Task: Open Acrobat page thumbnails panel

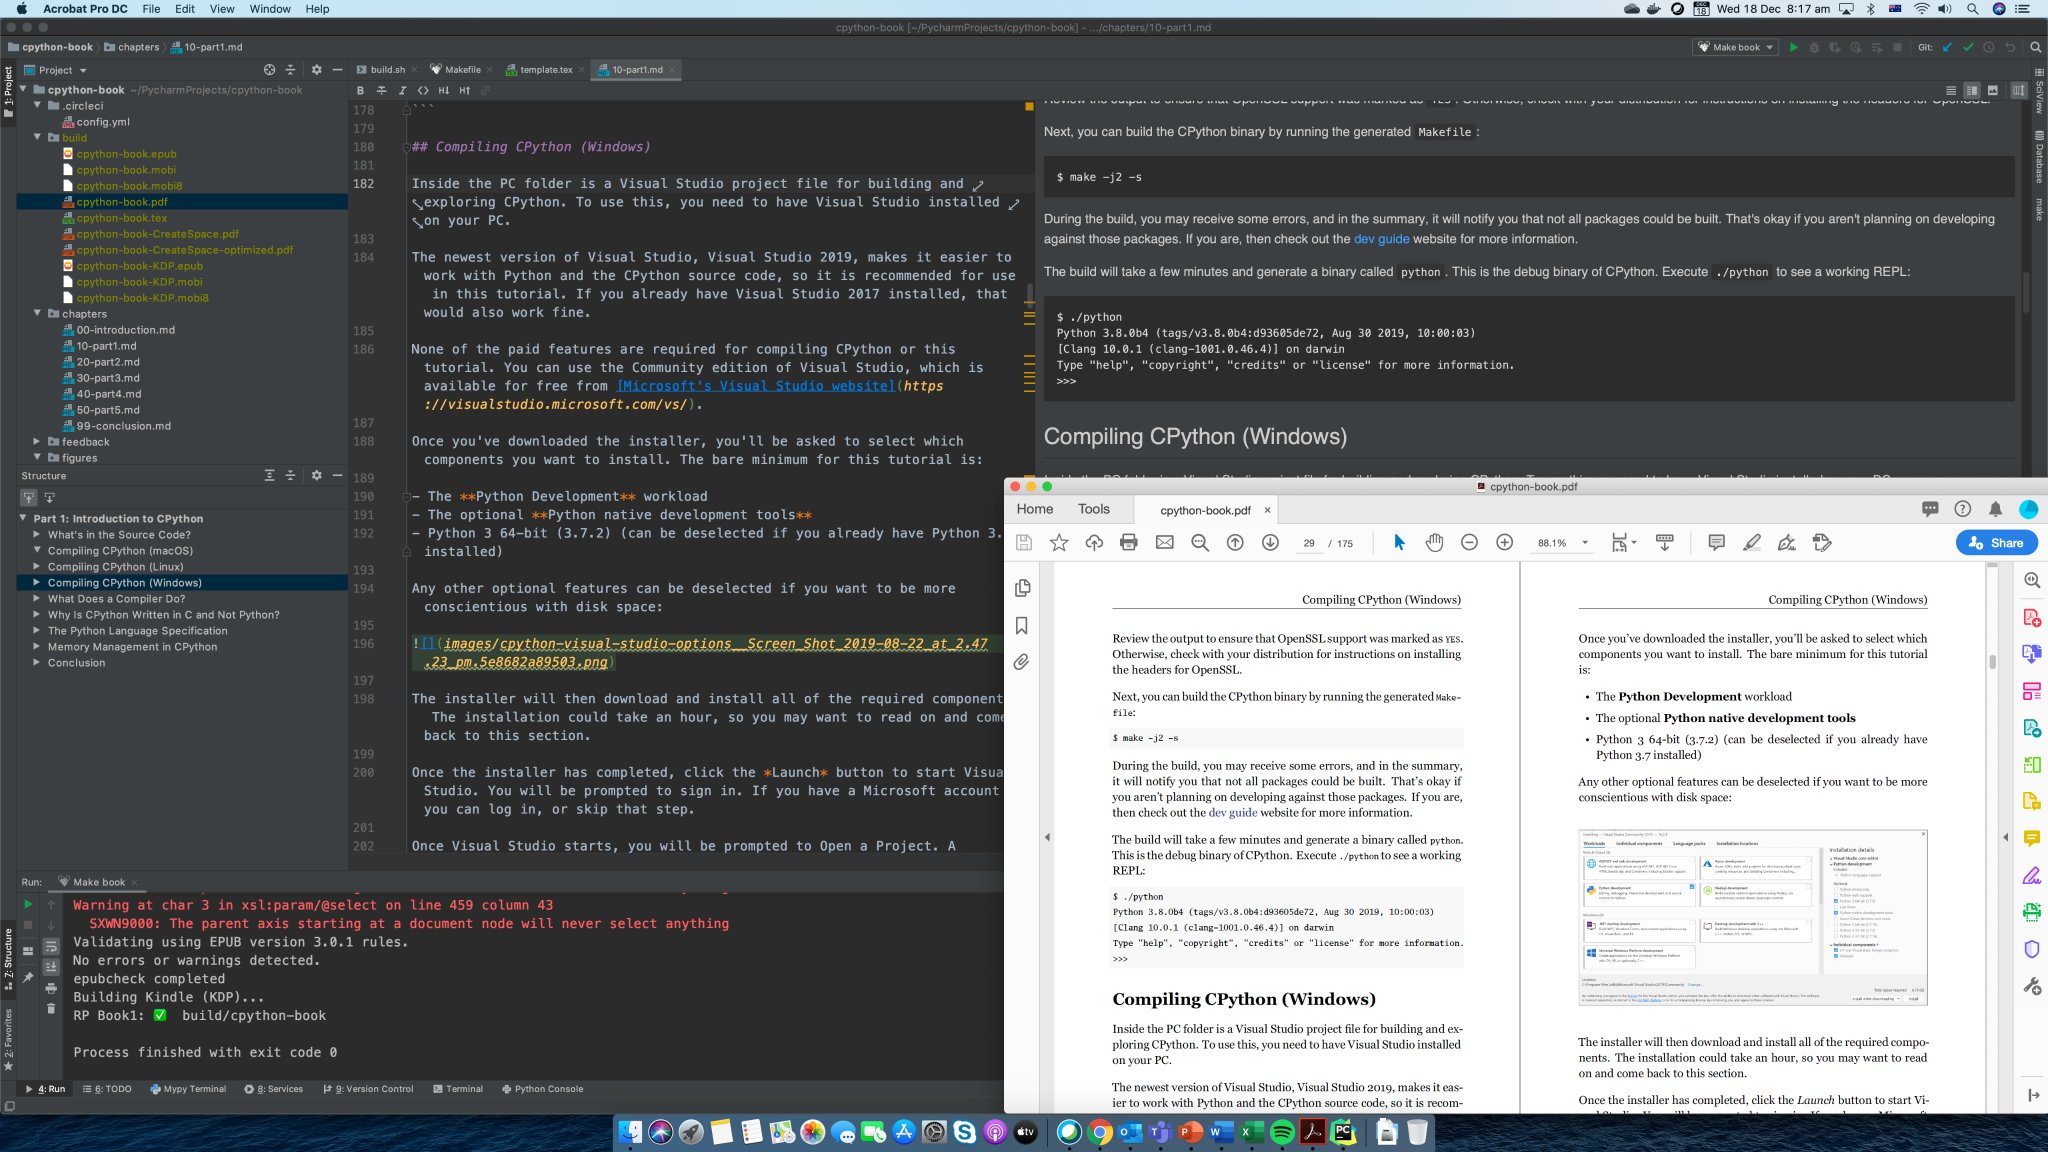Action: click(x=1022, y=588)
